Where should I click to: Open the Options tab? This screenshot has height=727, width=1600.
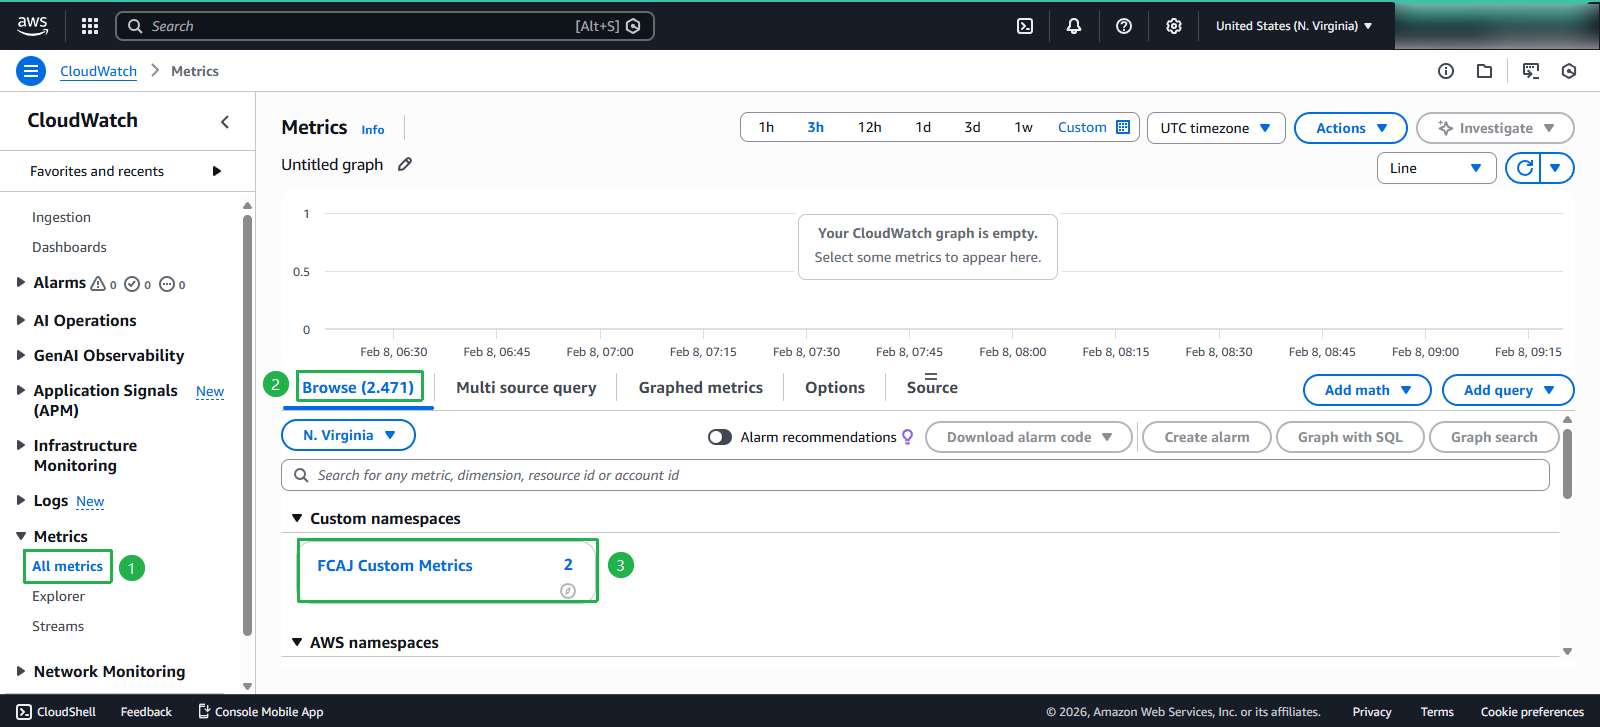click(835, 387)
